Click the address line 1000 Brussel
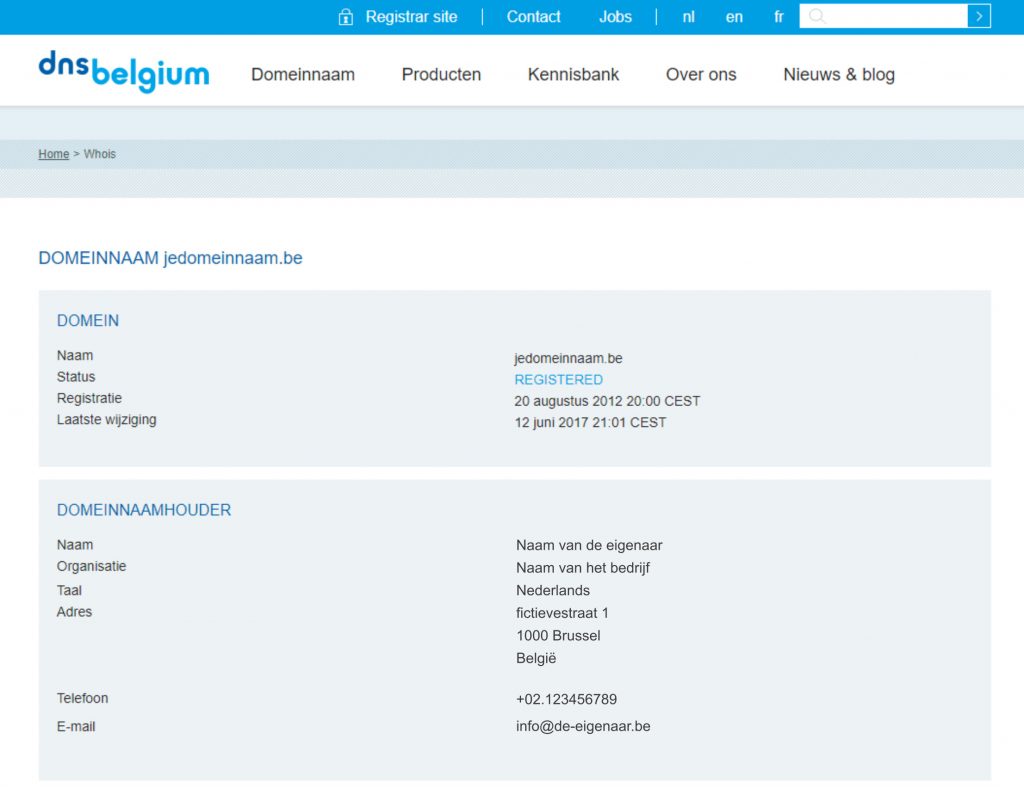Viewport: 1024px width, 788px height. click(558, 636)
